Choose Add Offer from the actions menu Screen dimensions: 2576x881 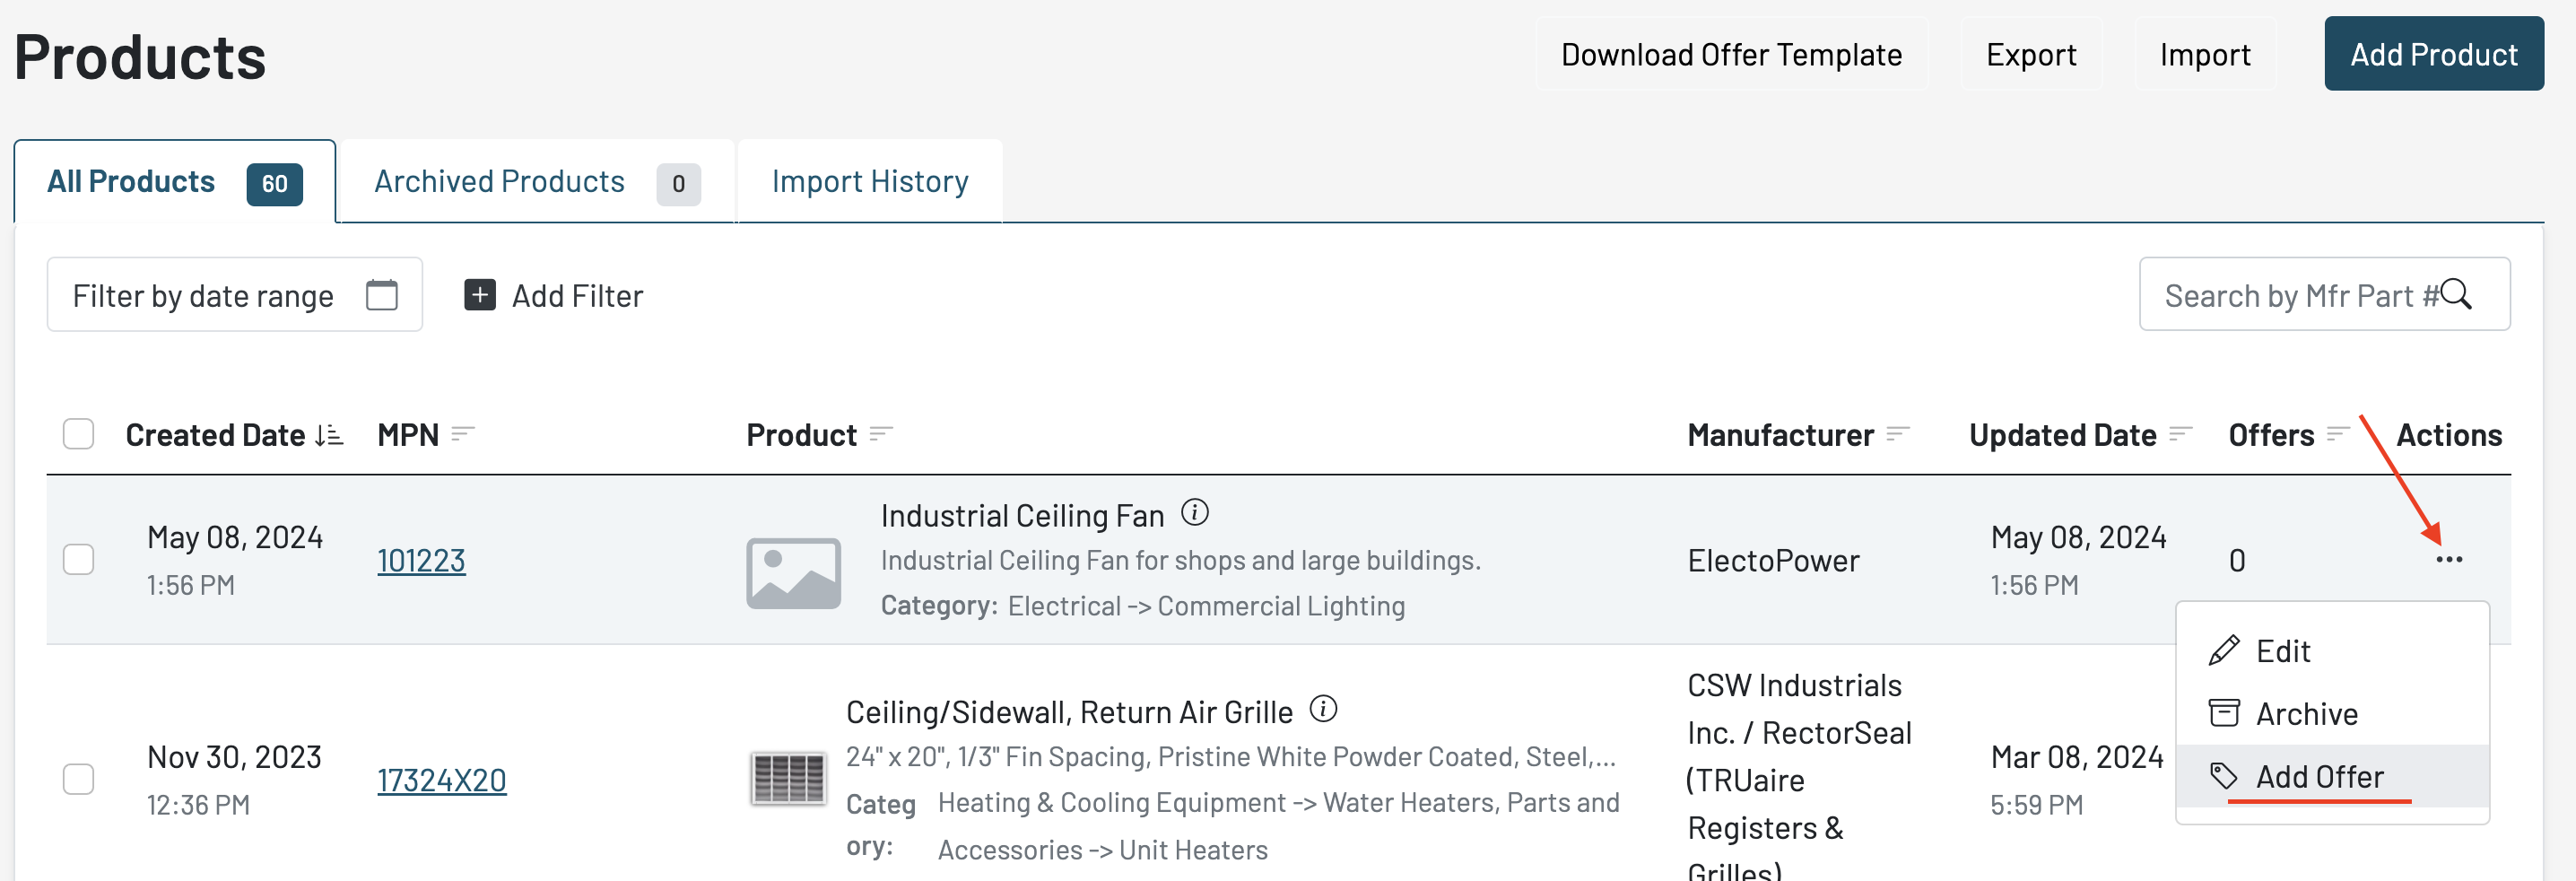(2332, 777)
